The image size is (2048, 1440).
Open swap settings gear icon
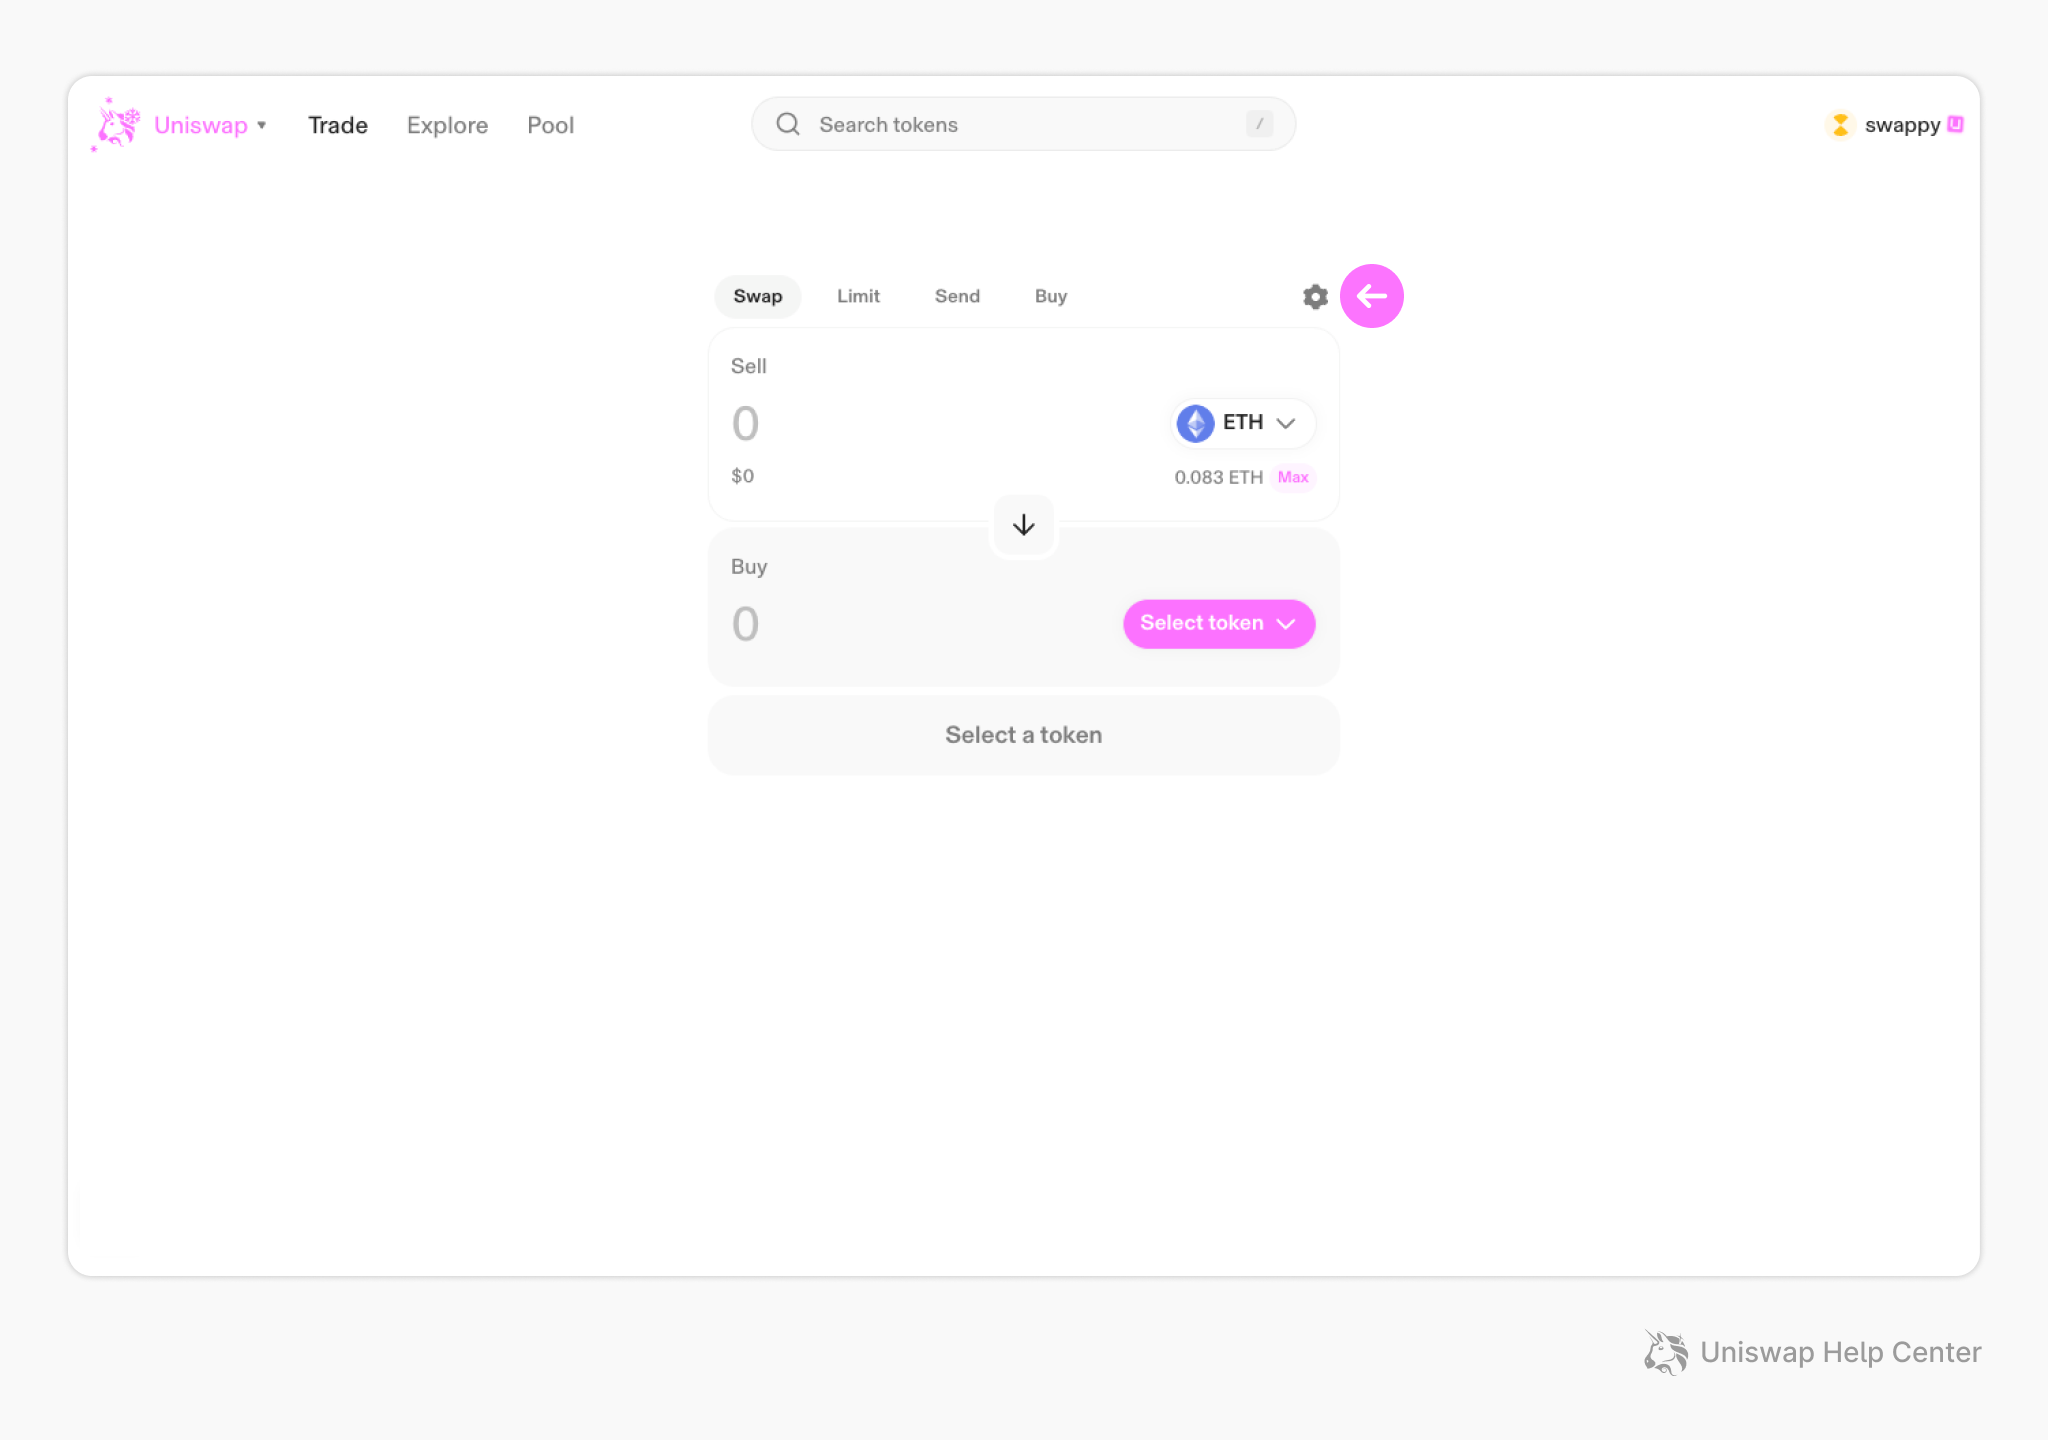coord(1315,297)
